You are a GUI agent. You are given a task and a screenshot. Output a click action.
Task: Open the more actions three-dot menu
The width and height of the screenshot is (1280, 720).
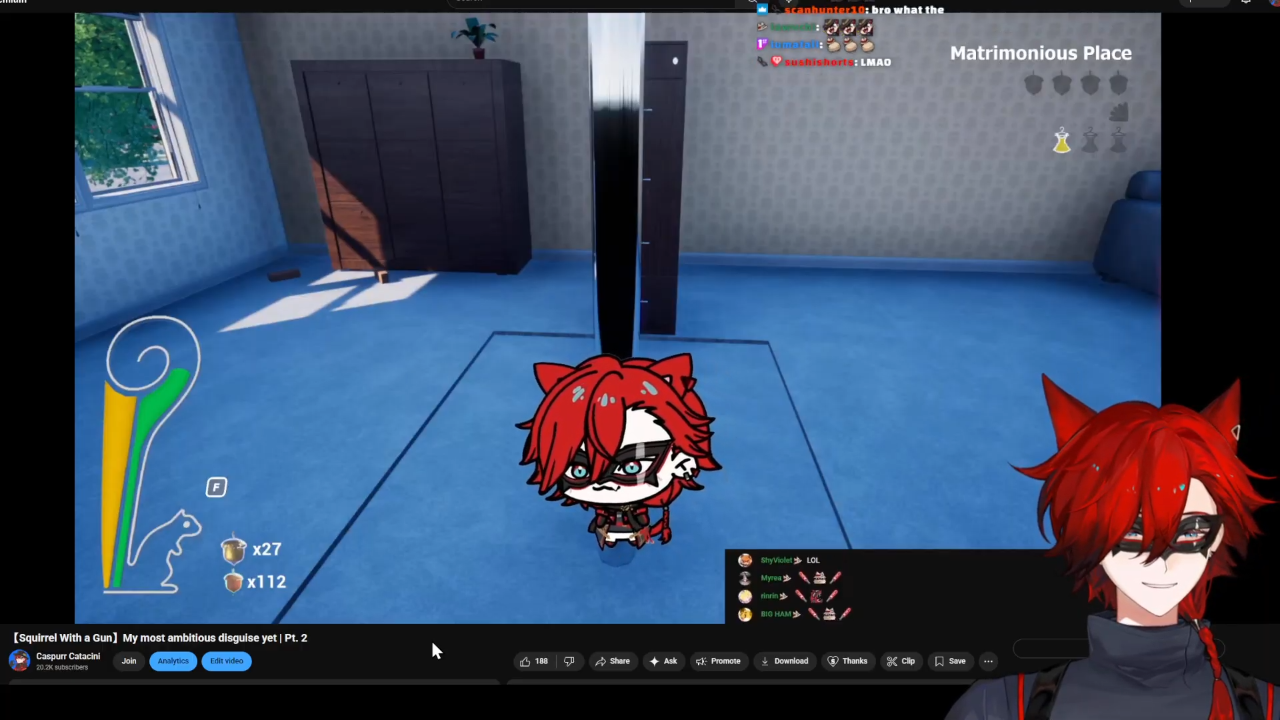(x=988, y=661)
